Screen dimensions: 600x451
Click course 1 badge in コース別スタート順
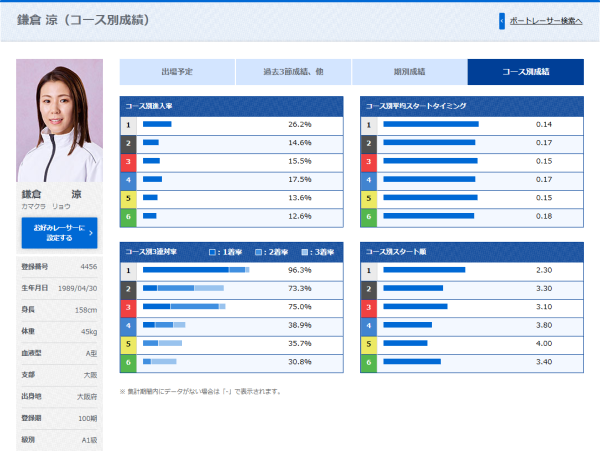tap(369, 271)
